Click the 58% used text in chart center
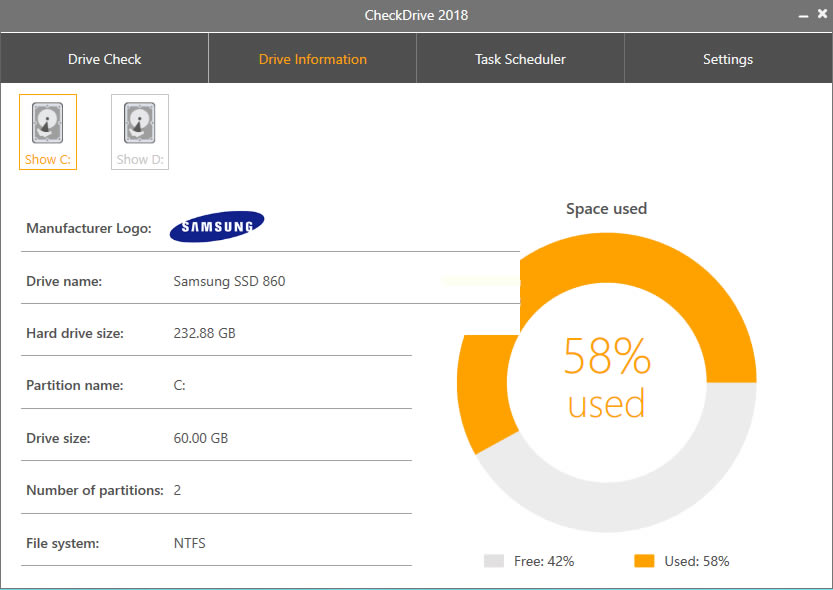833x590 pixels. 606,378
